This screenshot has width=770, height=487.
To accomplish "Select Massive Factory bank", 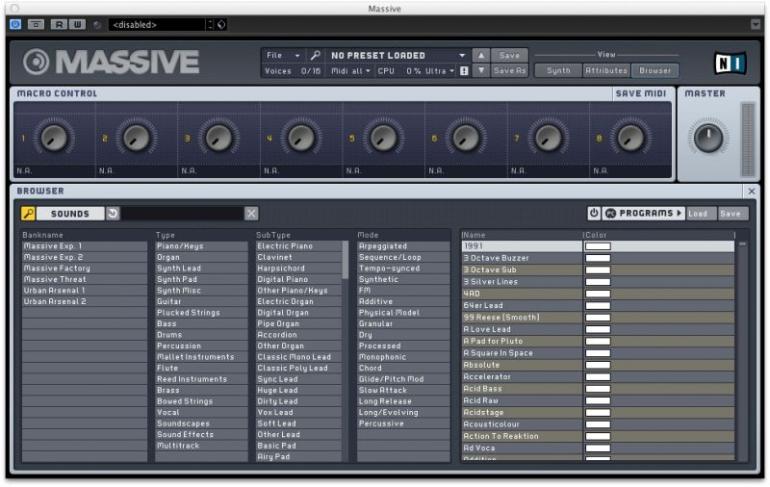I will click(84, 269).
